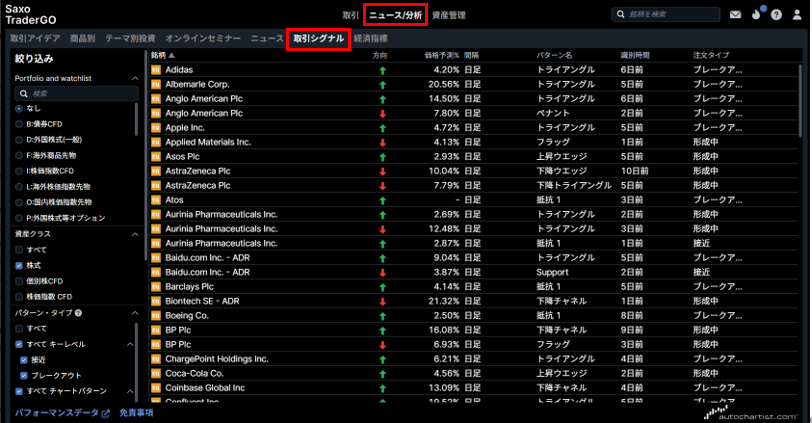Click the ペナント pattern for Anglo American Plc
The height and width of the screenshot is (423, 812).
pyautogui.click(x=553, y=113)
